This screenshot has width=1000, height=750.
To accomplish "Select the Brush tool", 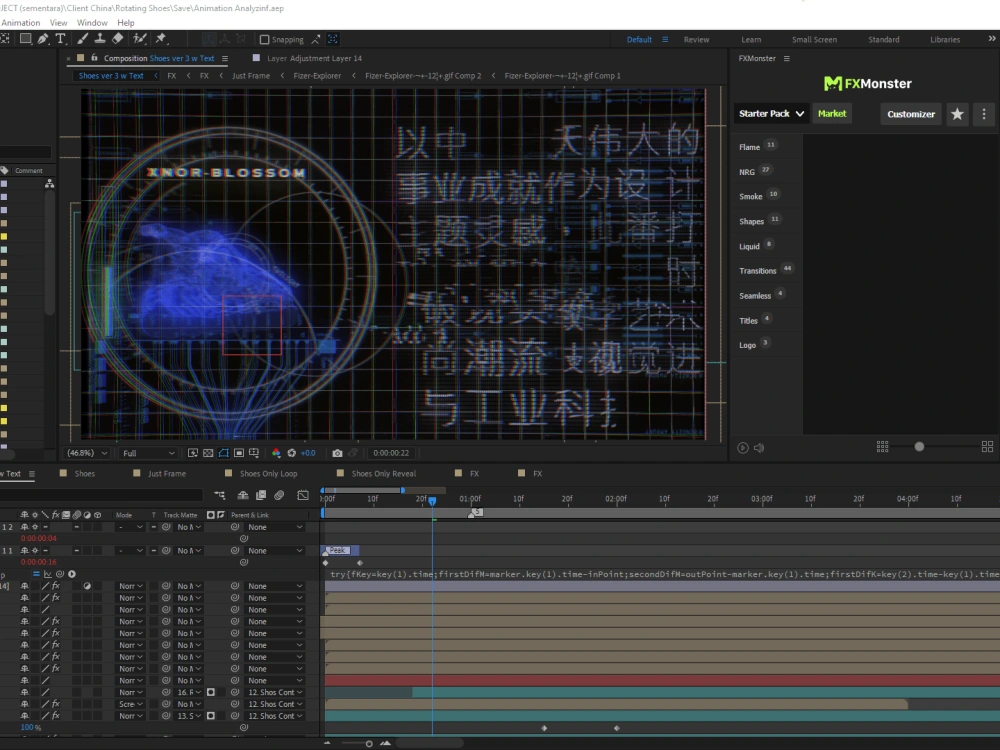I will (82, 38).
